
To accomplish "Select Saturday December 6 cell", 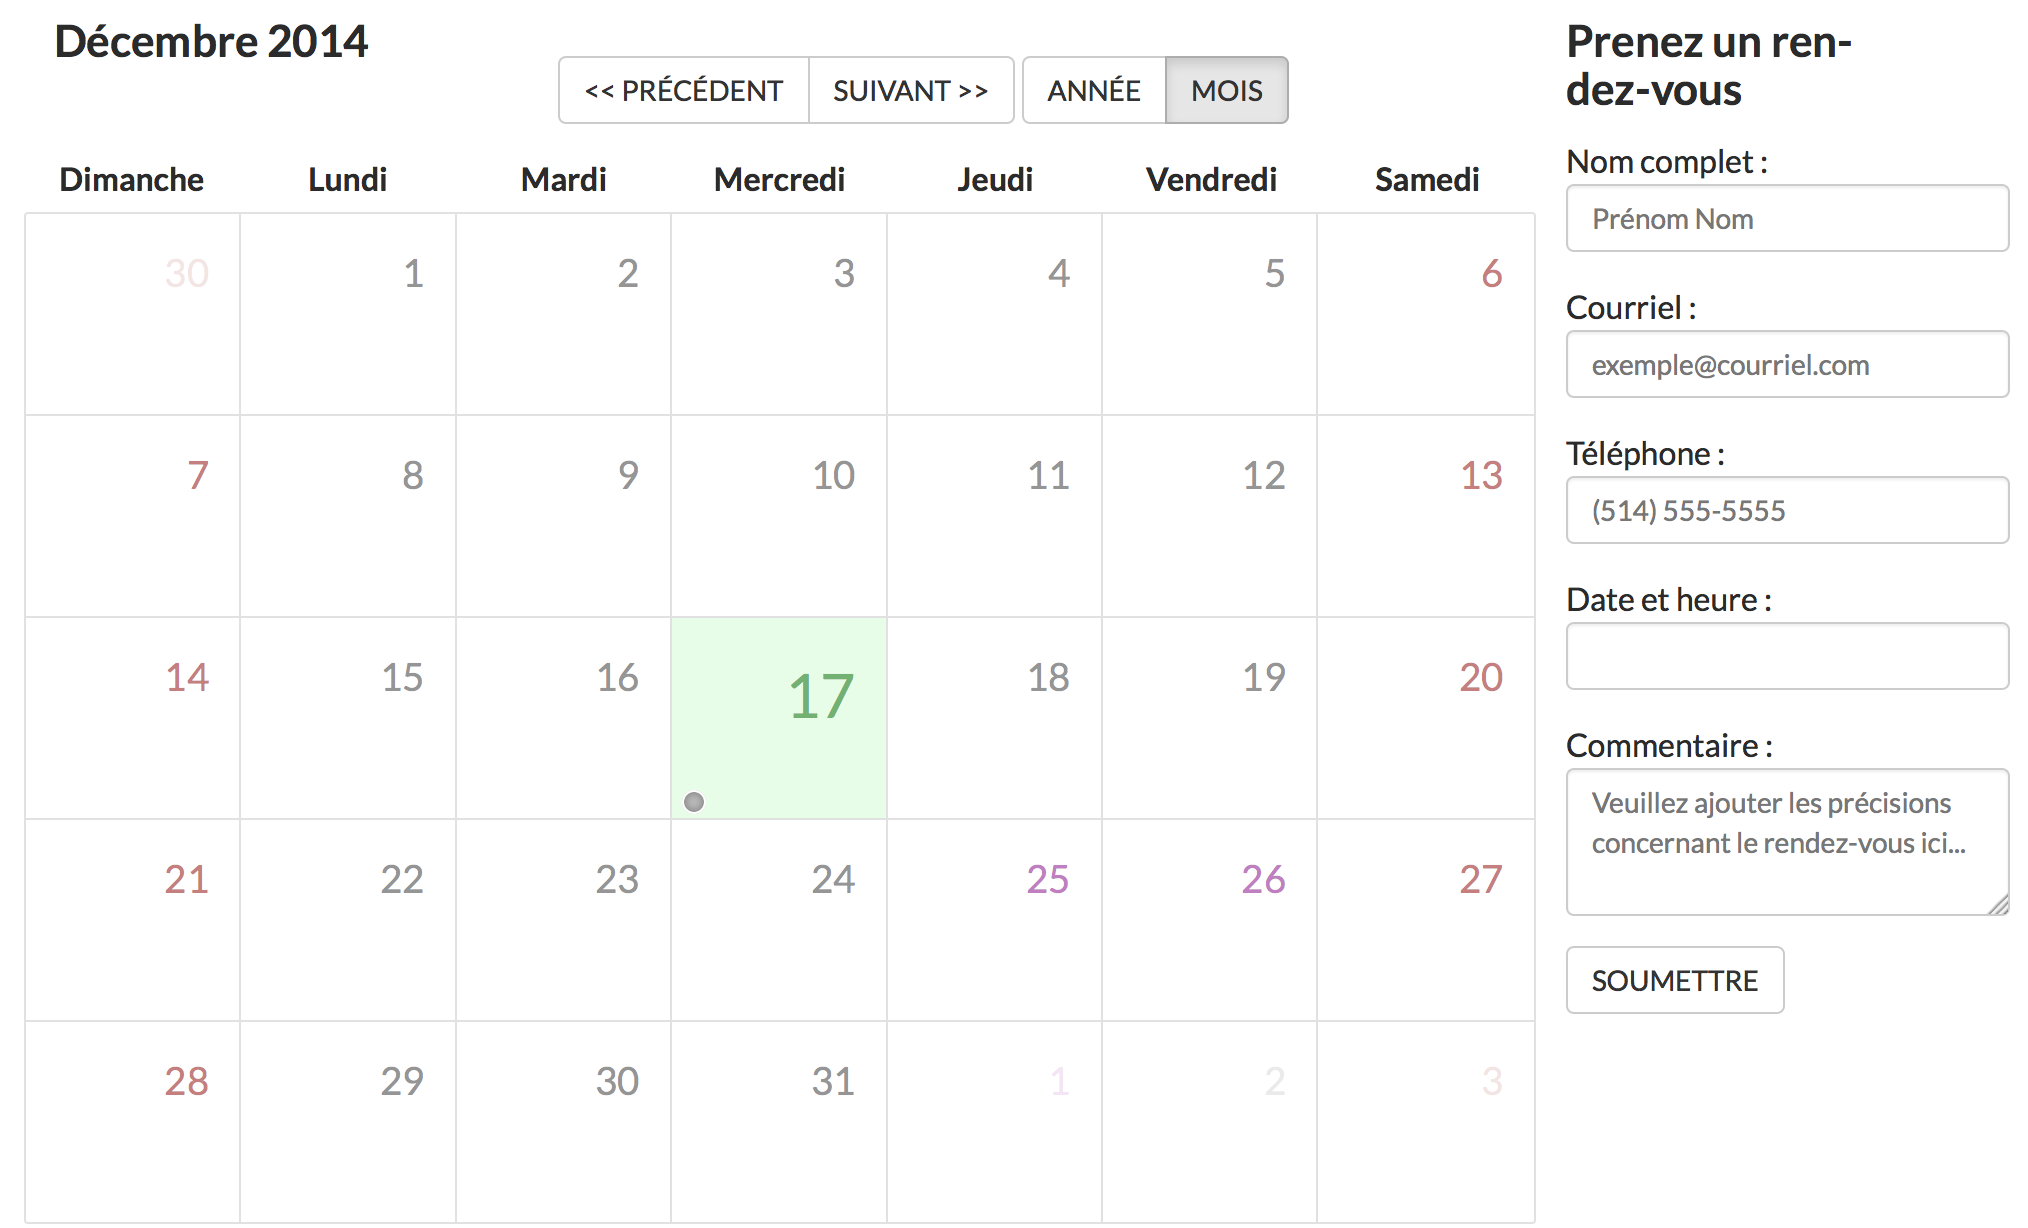I will 1425,314.
